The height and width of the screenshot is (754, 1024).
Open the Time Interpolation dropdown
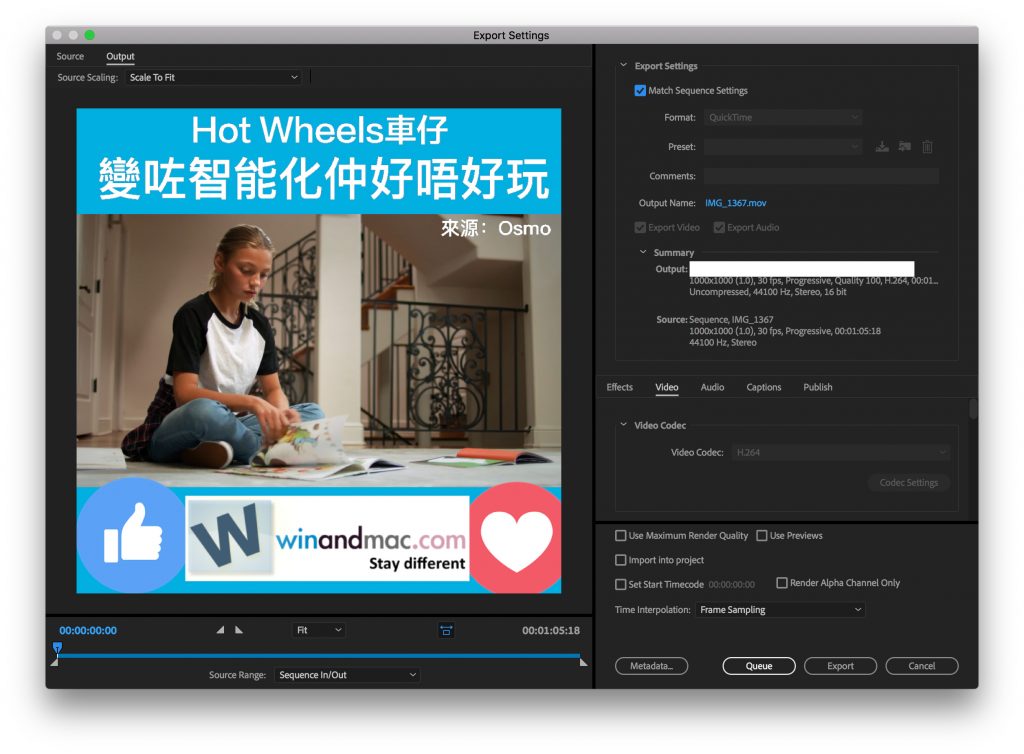(x=780, y=610)
